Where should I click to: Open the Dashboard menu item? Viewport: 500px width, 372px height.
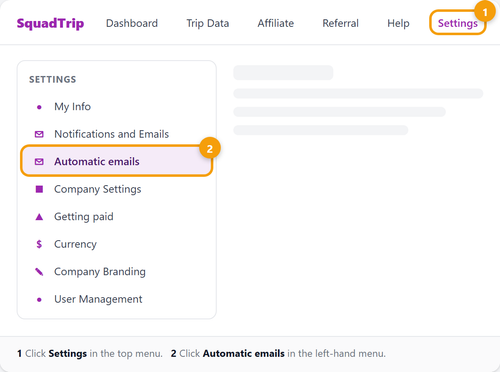coord(132,23)
